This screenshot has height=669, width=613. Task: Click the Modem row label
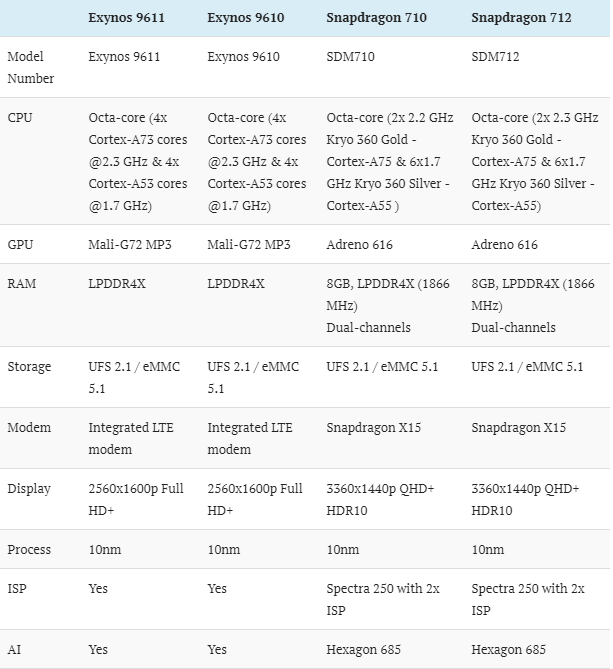point(29,427)
